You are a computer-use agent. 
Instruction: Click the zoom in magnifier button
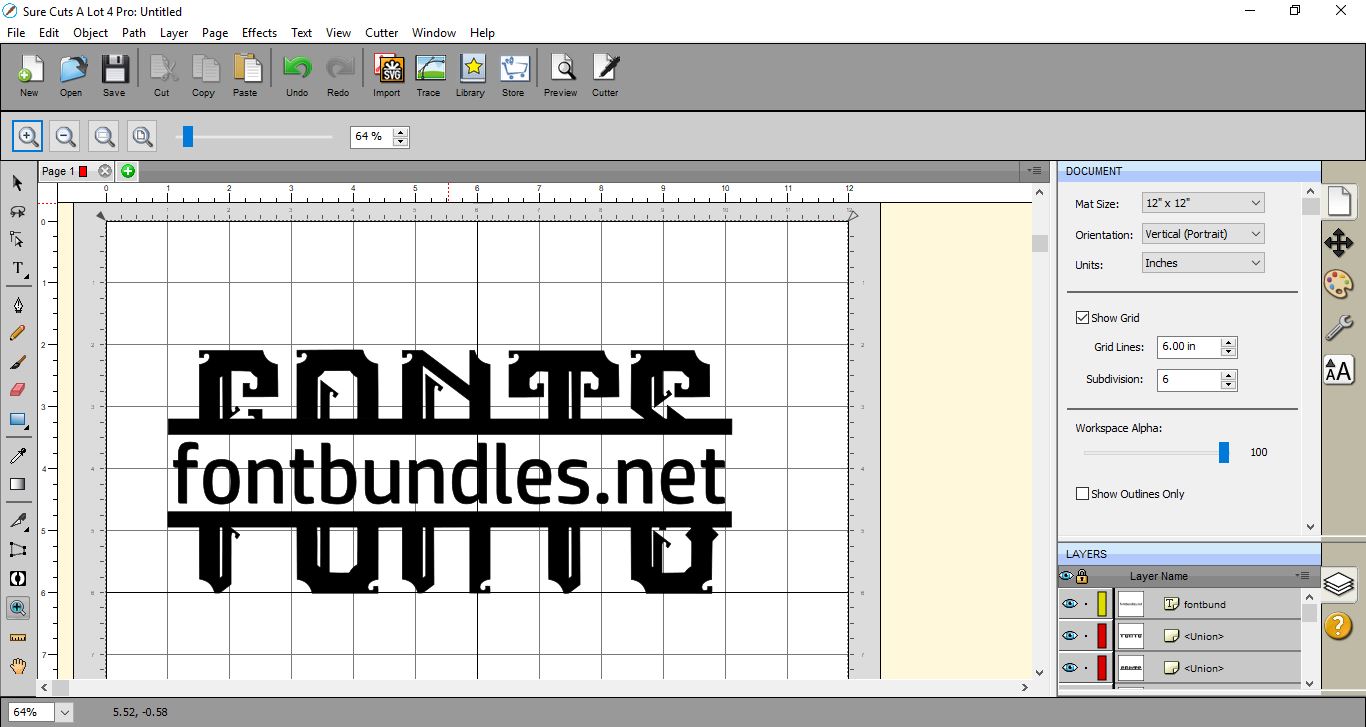28,136
